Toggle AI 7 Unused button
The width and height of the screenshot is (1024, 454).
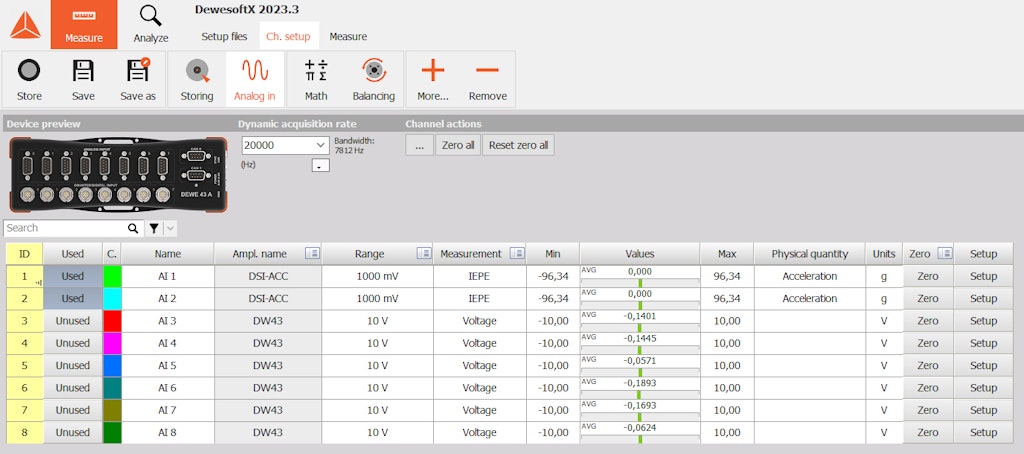pyautogui.click(x=72, y=410)
